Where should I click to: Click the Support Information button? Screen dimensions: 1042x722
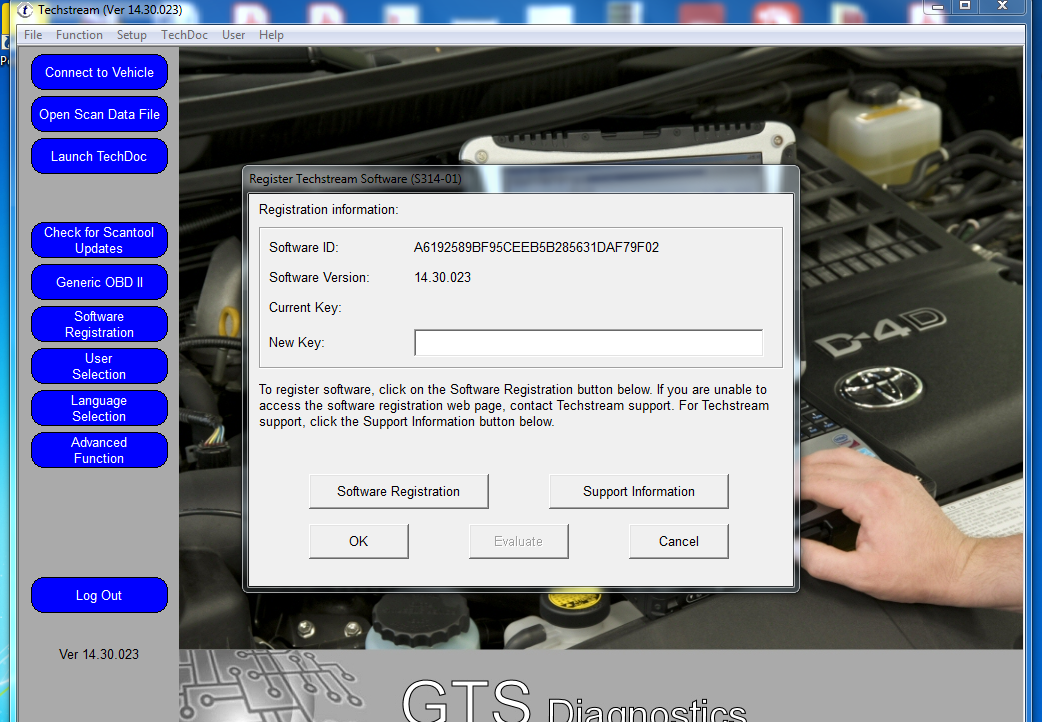click(638, 491)
